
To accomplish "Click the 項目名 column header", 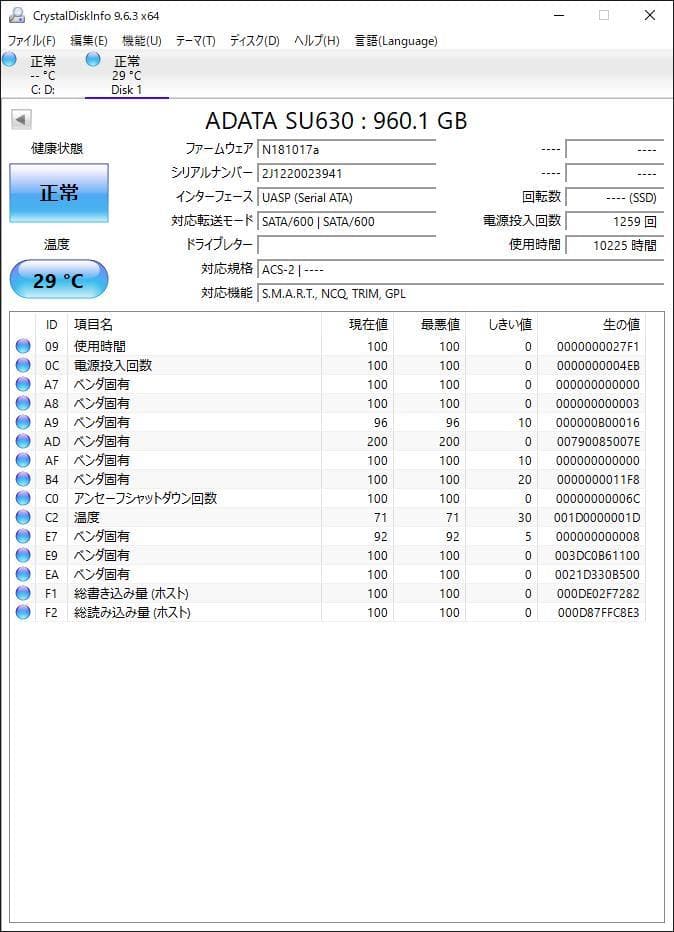I will tap(194, 325).
